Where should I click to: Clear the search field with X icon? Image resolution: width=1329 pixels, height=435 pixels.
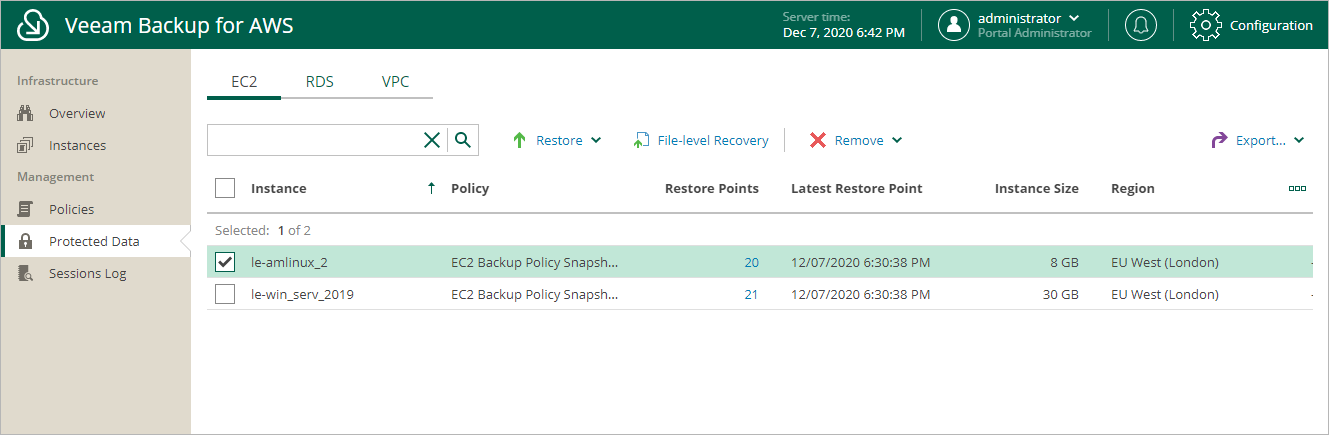[432, 140]
